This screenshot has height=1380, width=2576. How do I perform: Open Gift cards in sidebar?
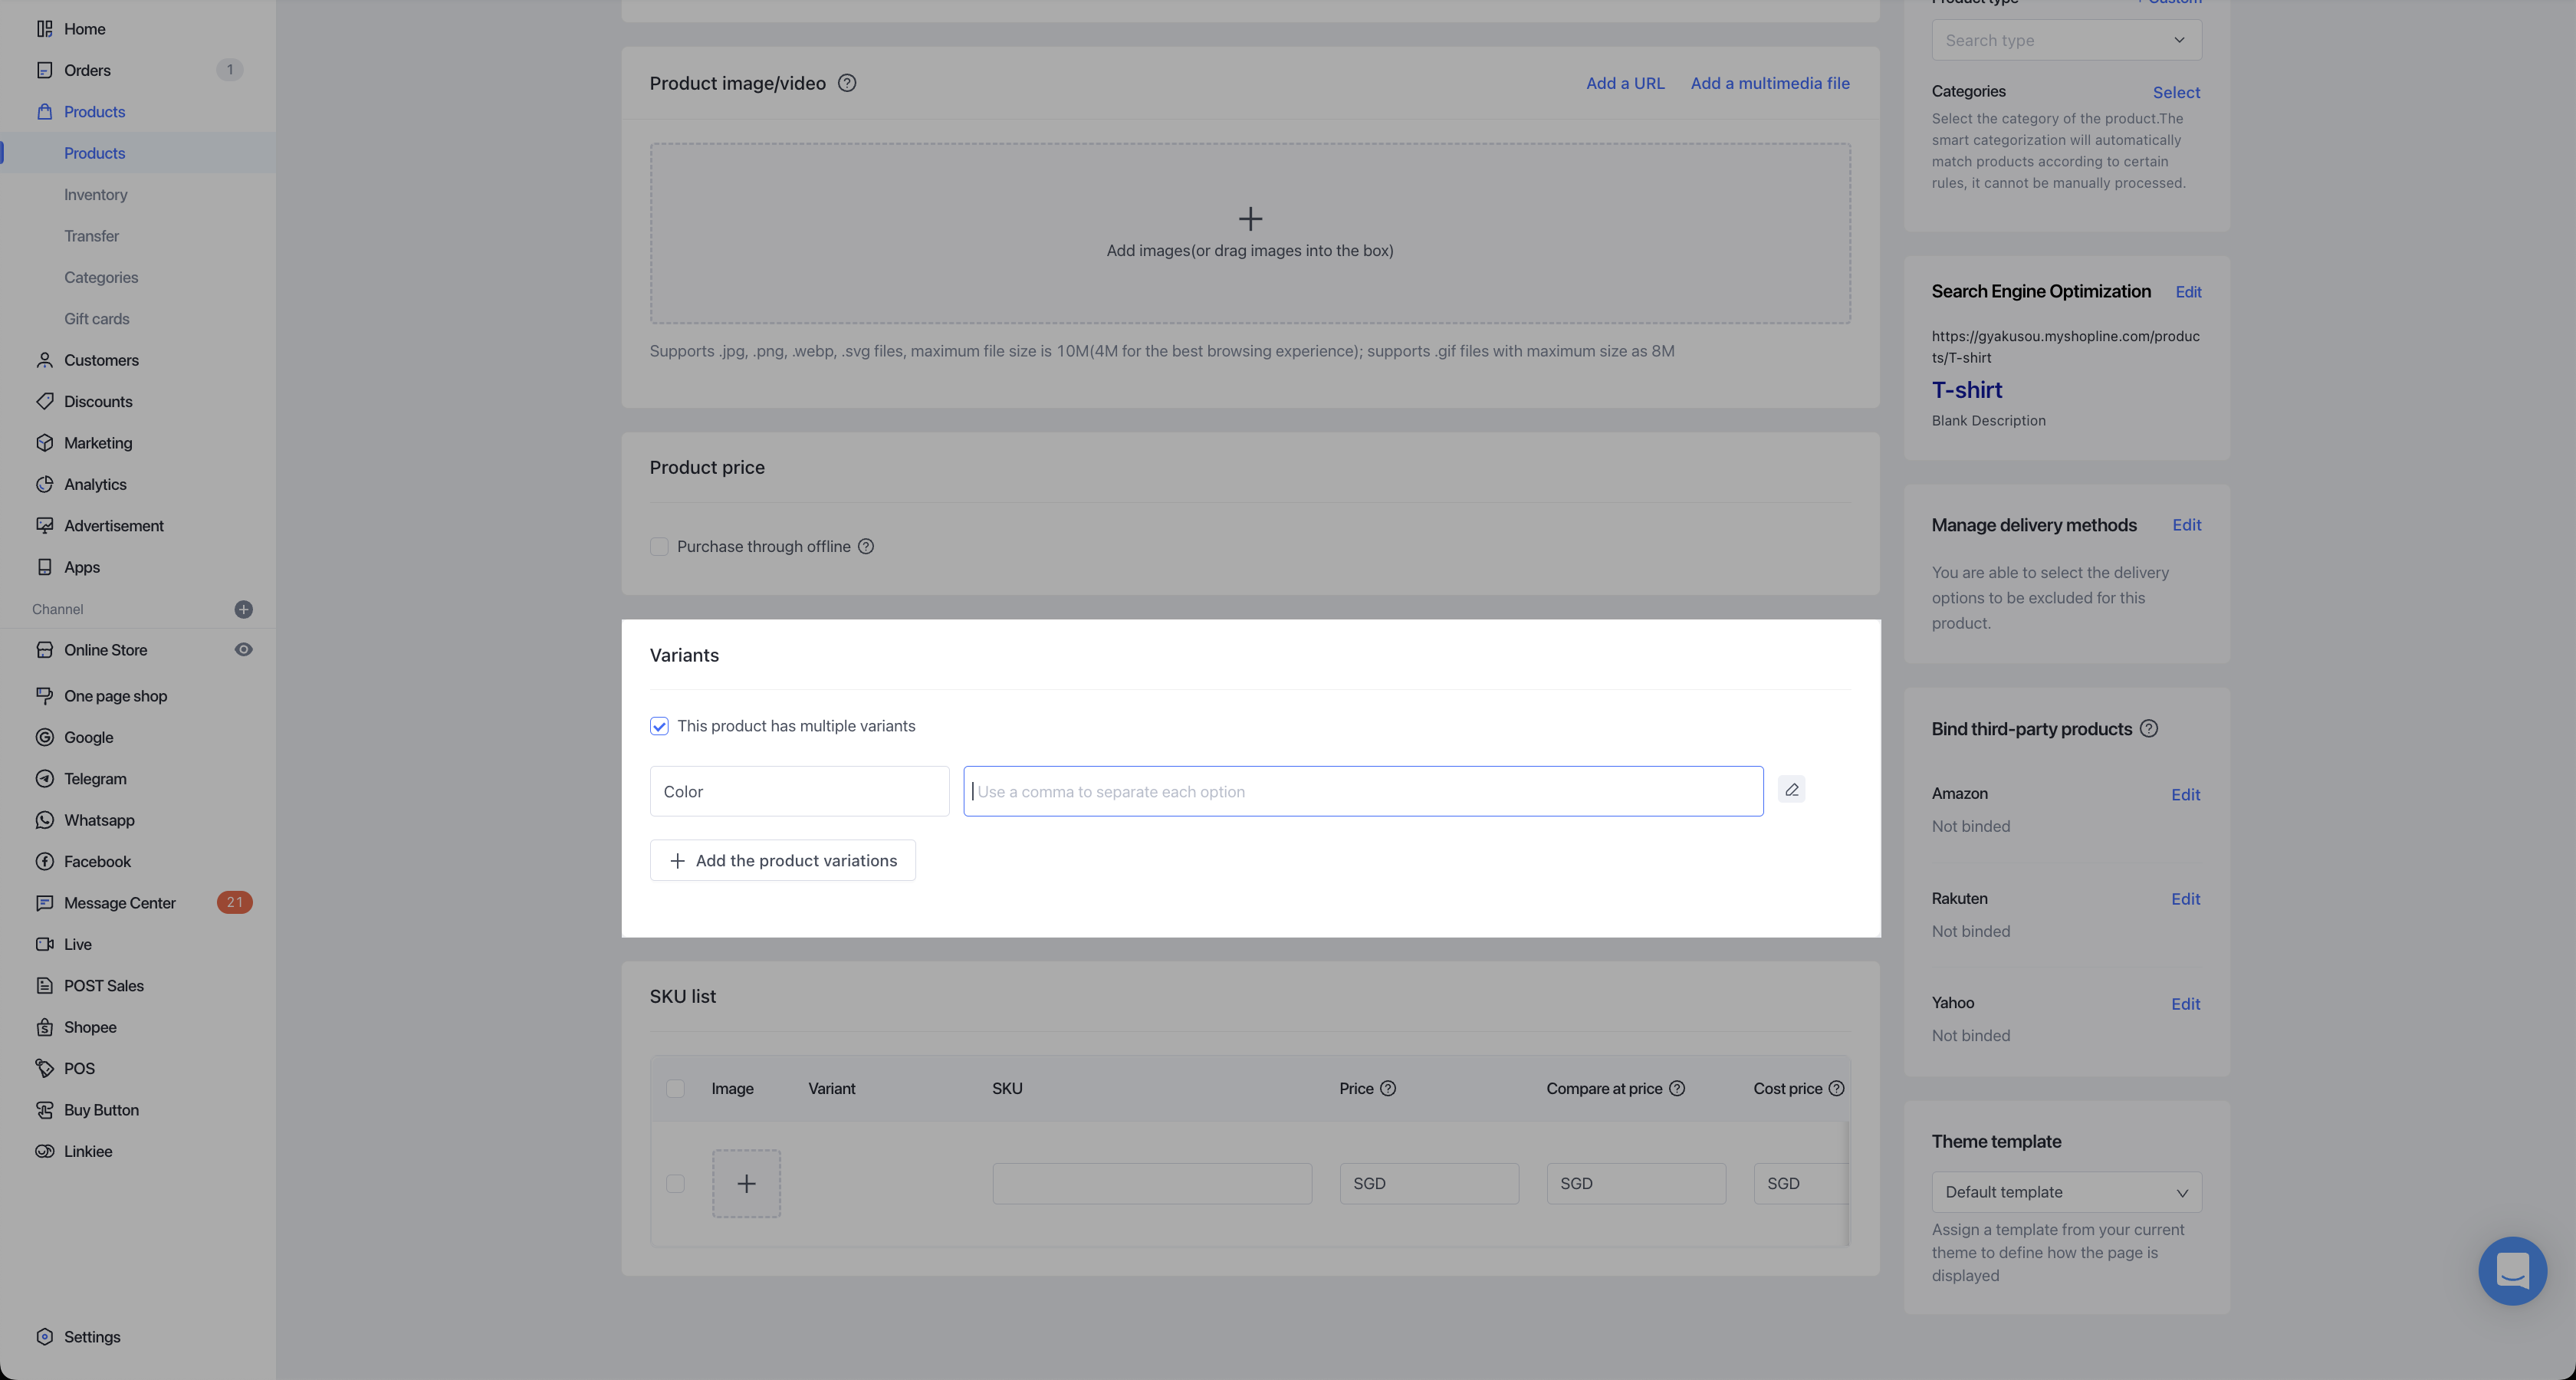tap(97, 319)
